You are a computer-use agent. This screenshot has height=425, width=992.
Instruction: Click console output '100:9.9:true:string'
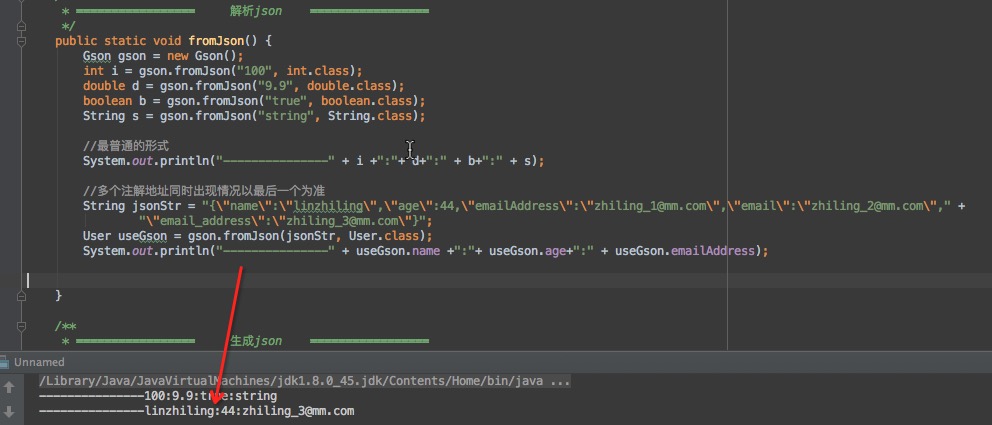pos(158,397)
